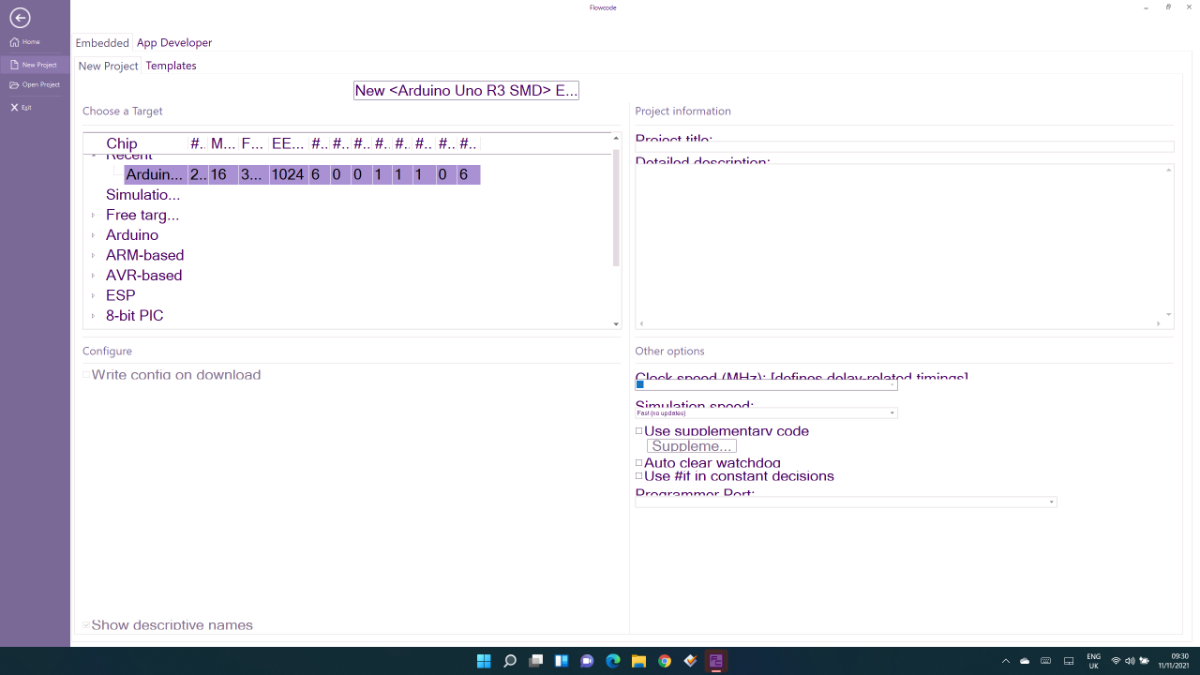Expand the ESP tree node
This screenshot has height=675, width=1200.
tap(93, 295)
